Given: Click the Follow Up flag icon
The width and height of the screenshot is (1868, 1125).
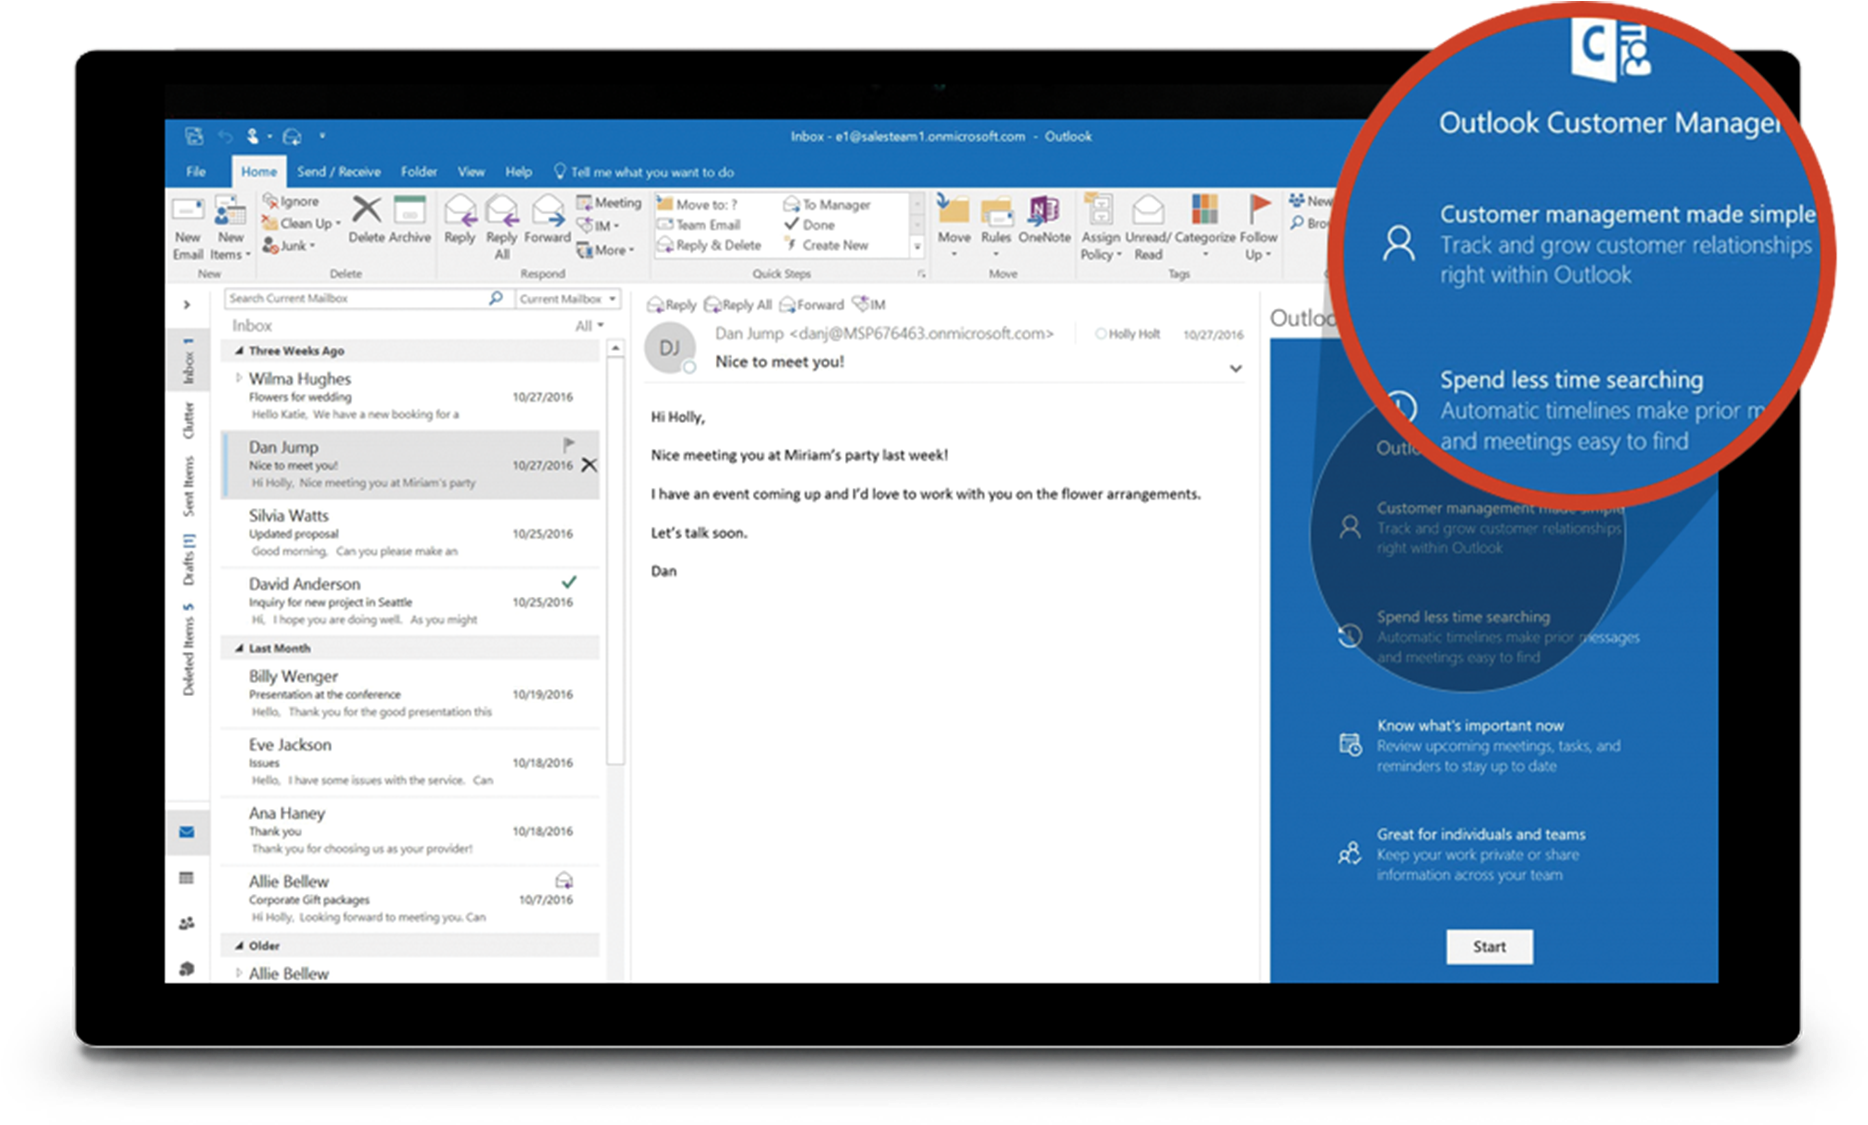Looking at the screenshot, I should (x=1258, y=211).
